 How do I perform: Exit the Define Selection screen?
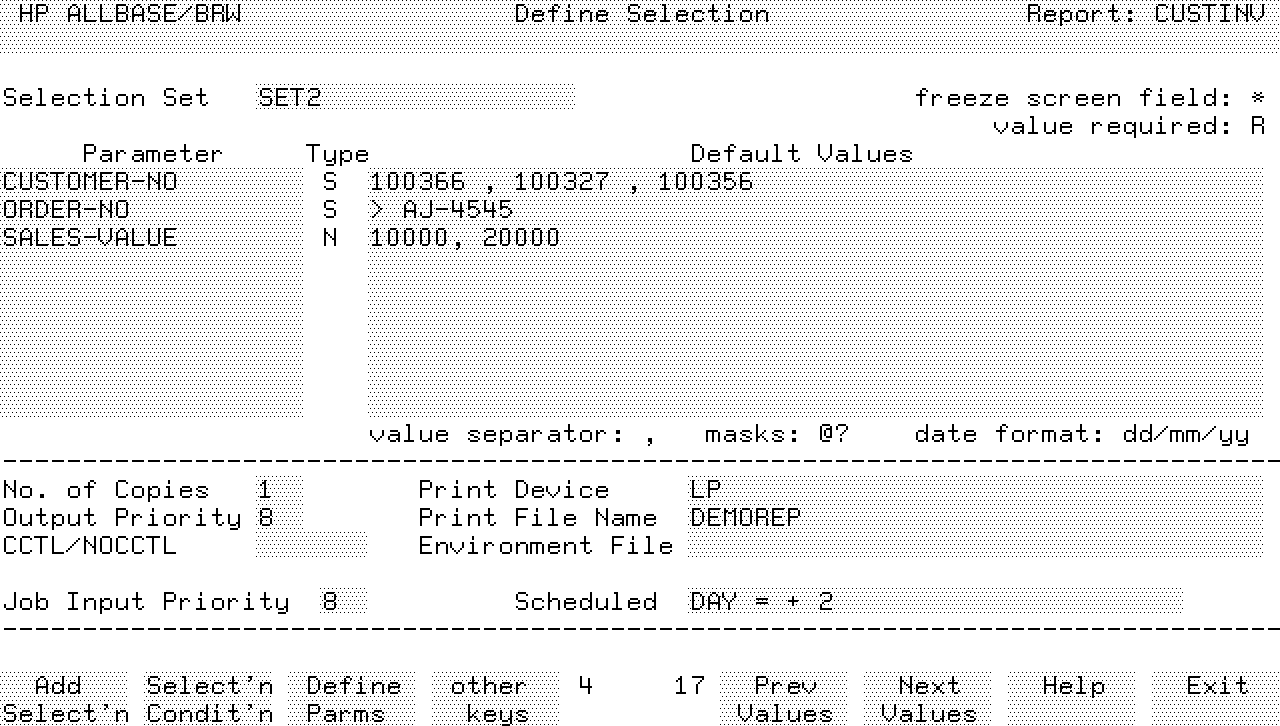[x=1216, y=687]
